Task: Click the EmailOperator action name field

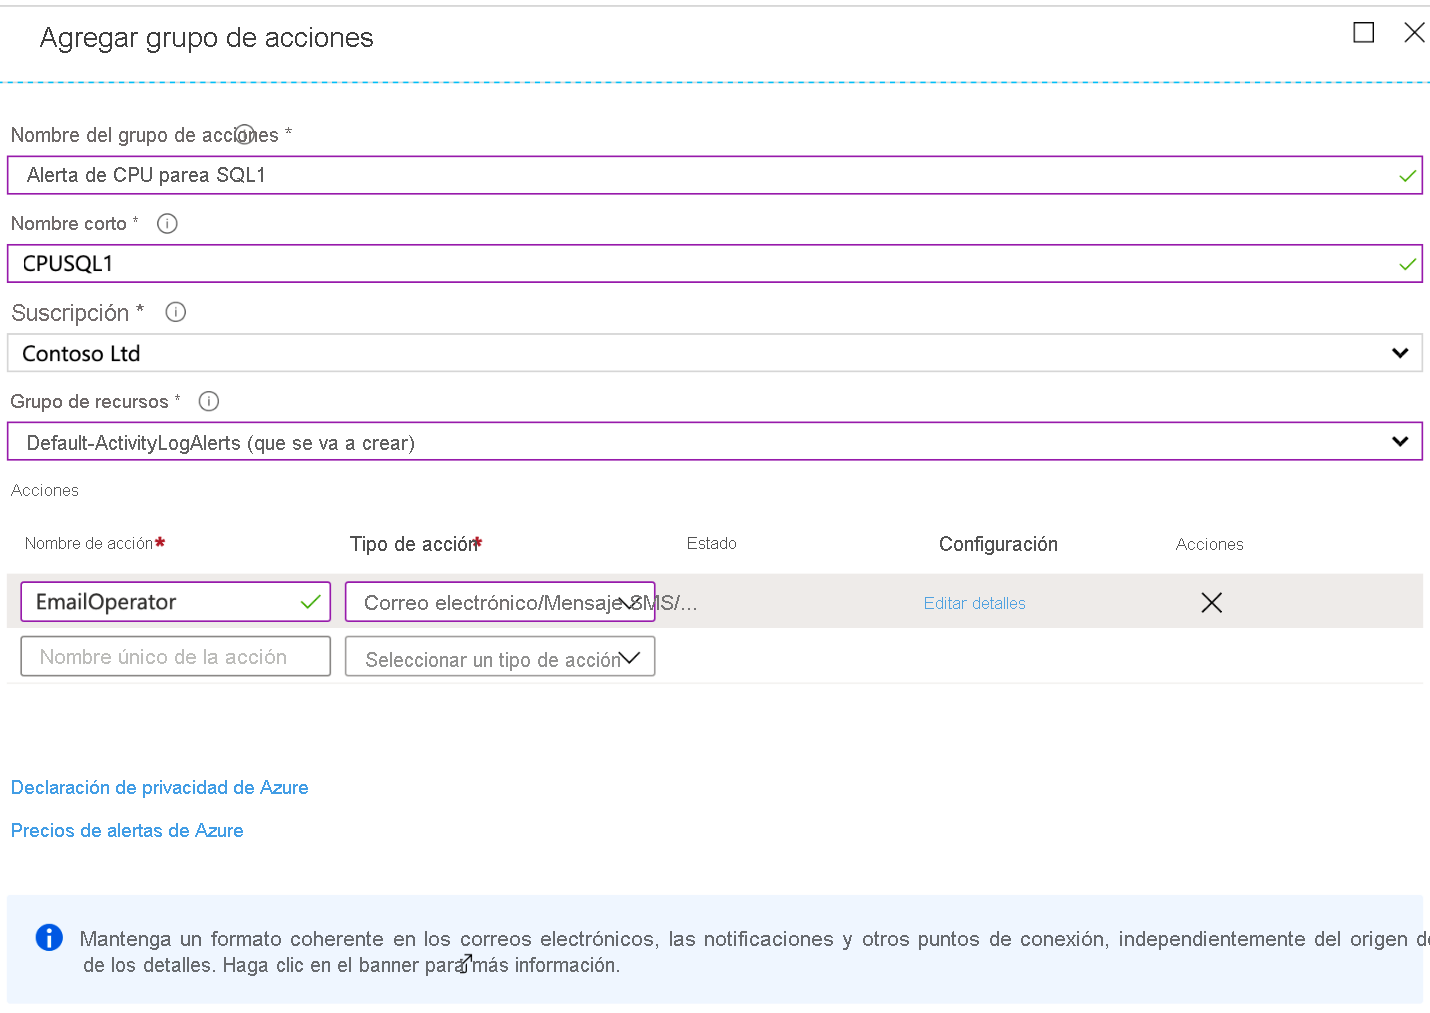Action: (x=176, y=602)
